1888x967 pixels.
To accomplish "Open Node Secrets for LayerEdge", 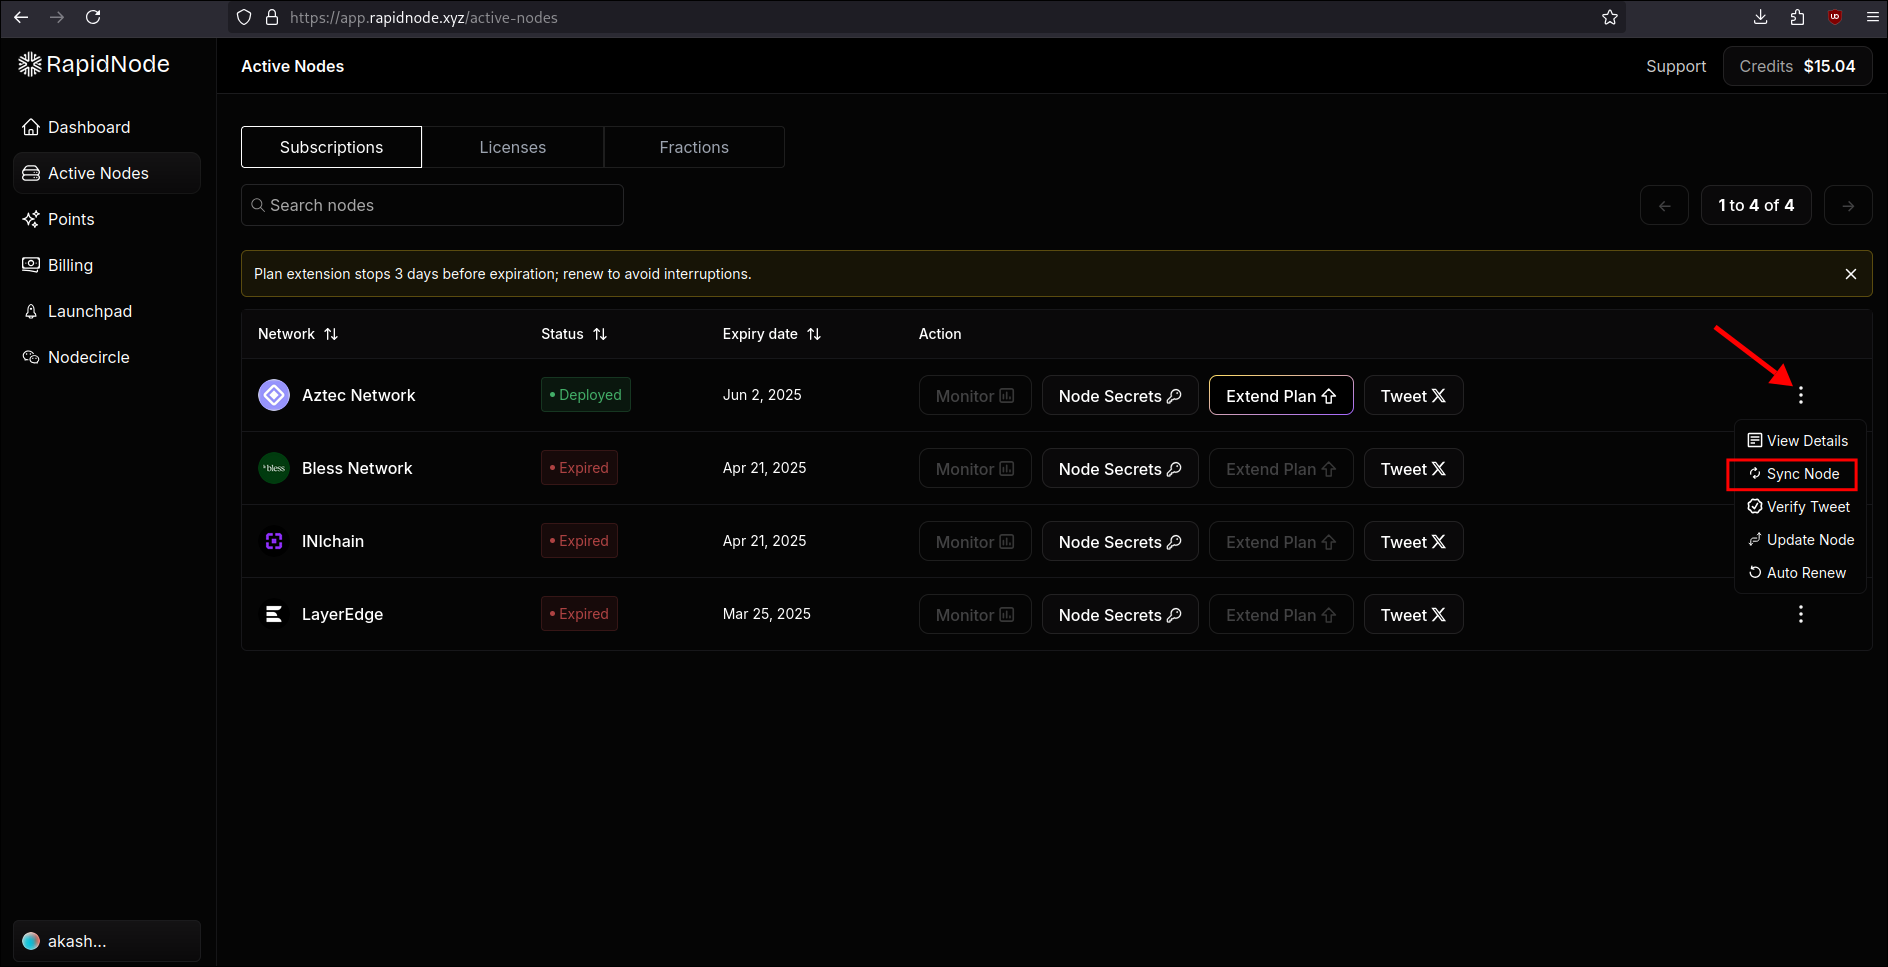I will pyautogui.click(x=1120, y=614).
